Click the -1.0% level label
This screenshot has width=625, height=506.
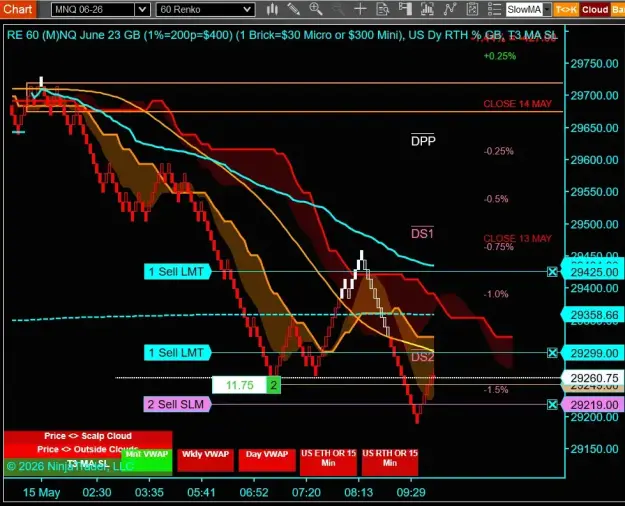(496, 294)
